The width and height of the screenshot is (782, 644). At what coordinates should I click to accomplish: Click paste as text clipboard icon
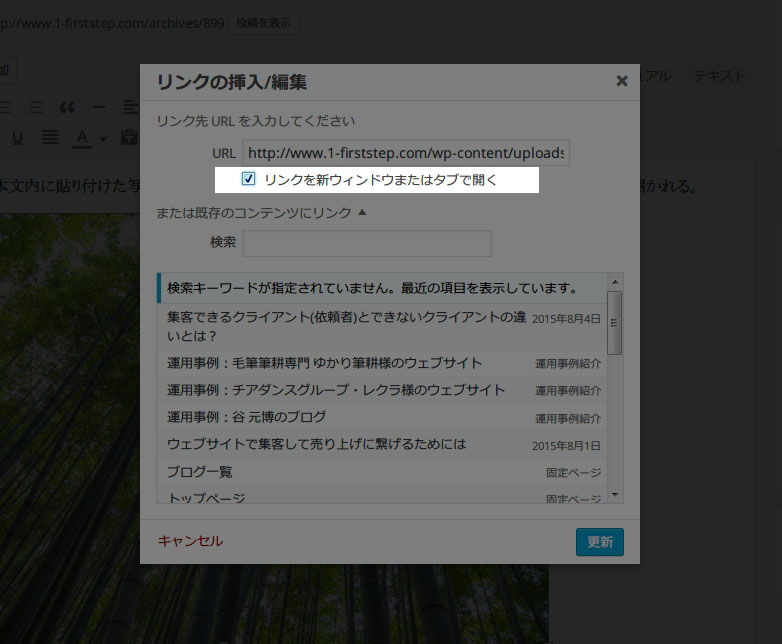click(129, 137)
